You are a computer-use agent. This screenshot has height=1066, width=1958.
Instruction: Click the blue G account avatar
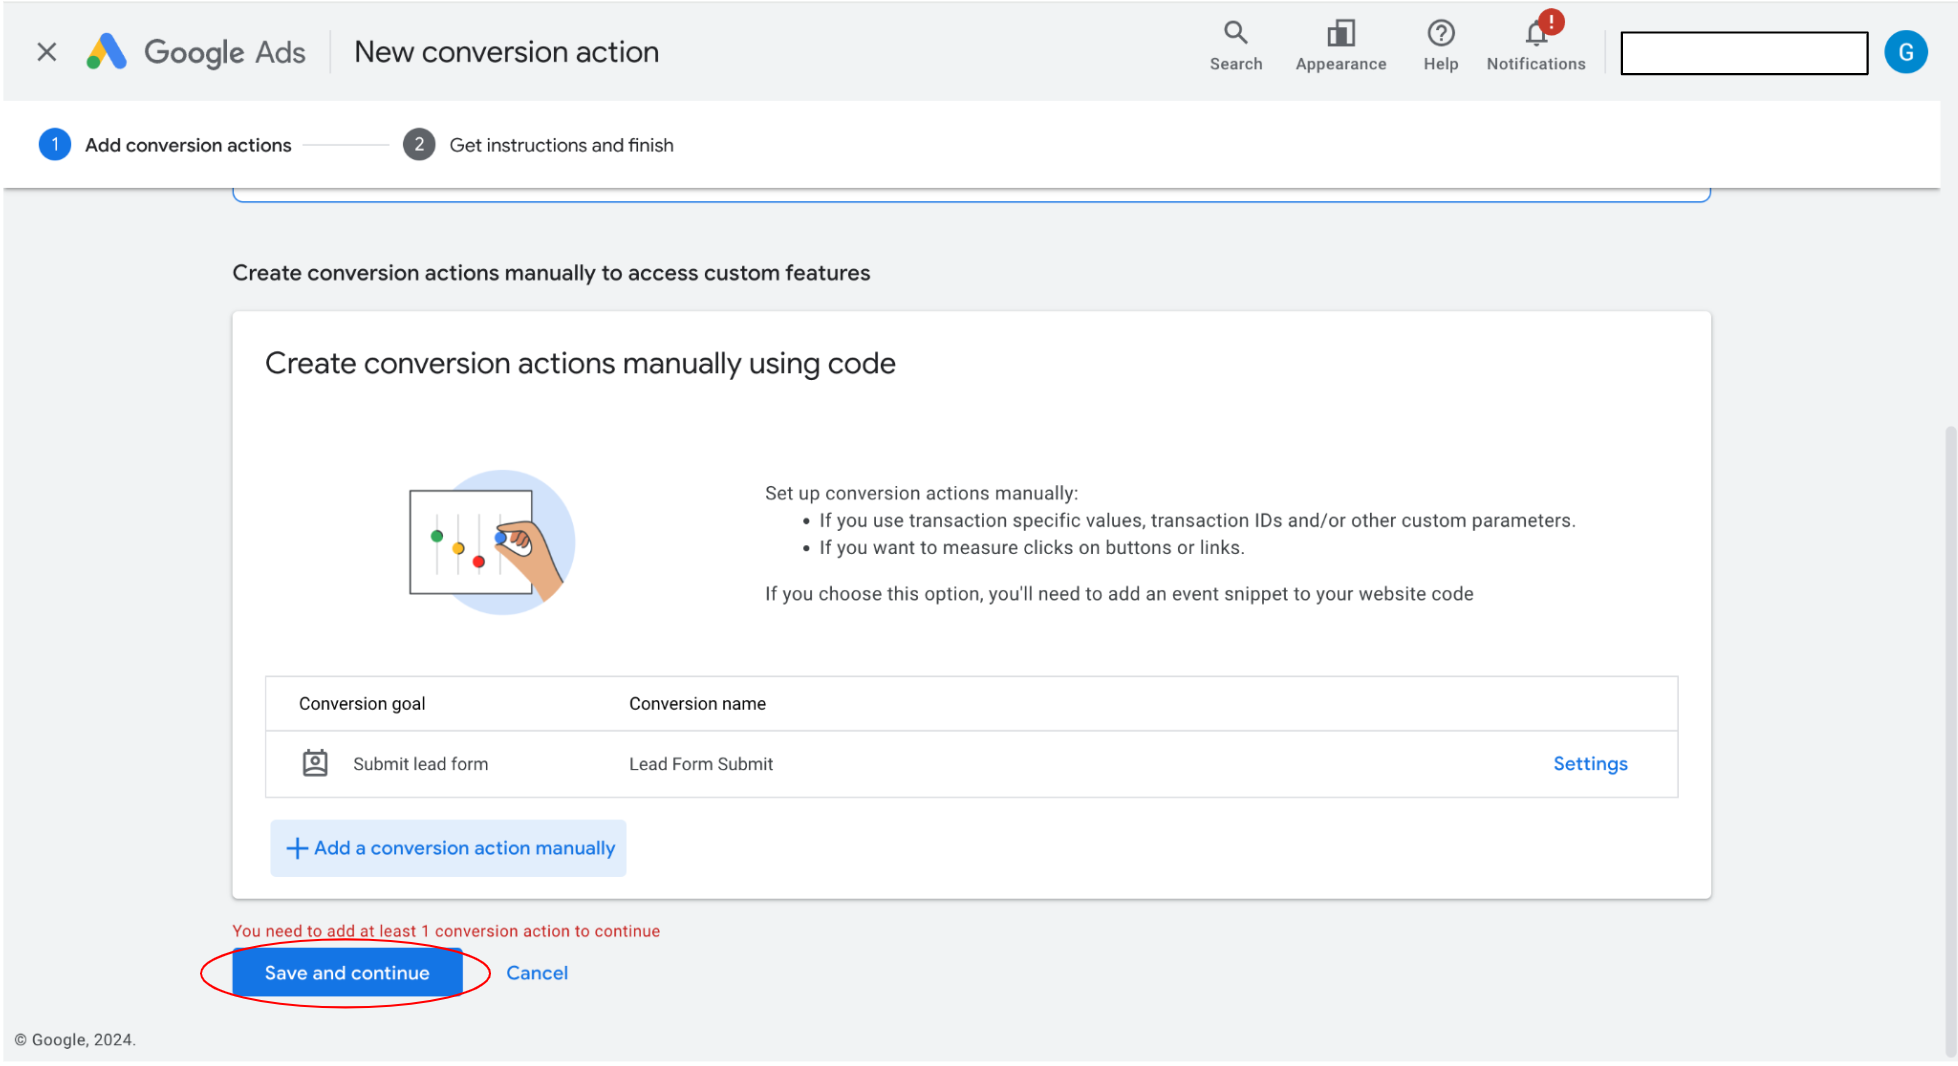[x=1905, y=52]
